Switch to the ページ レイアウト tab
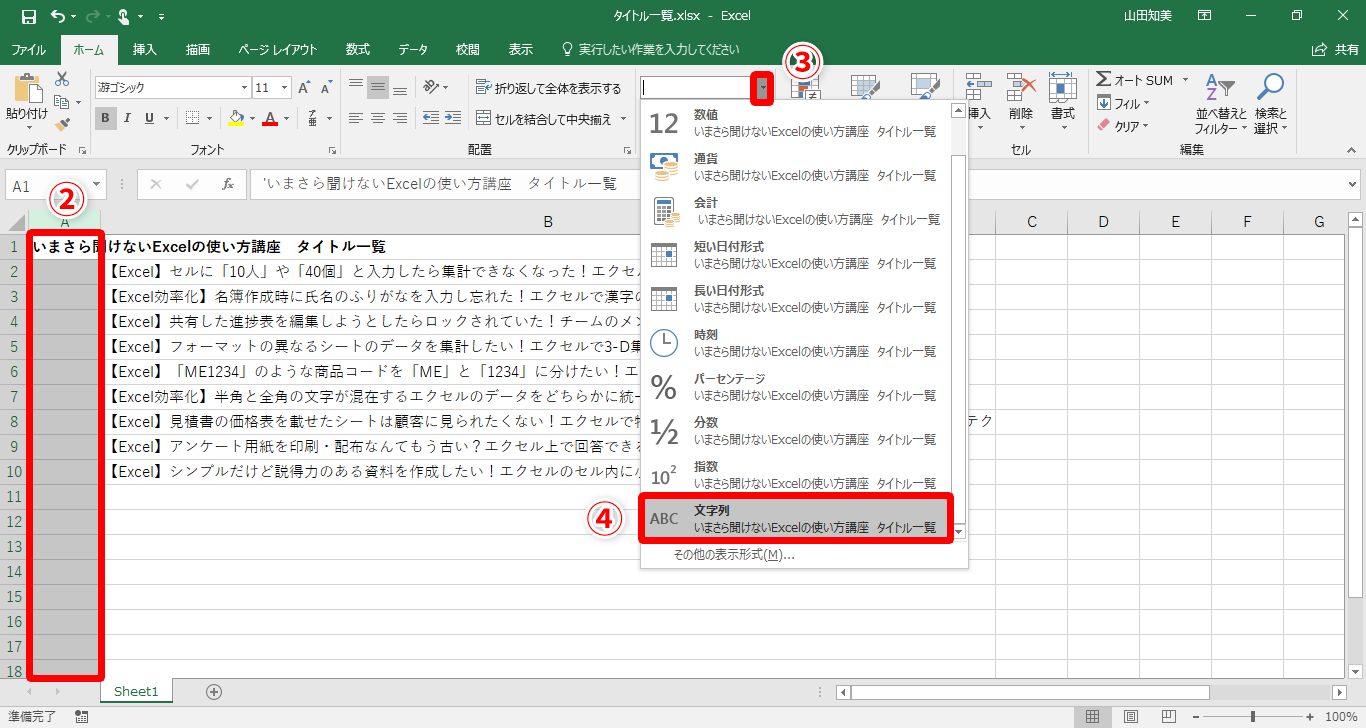This screenshot has height=728, width=1366. (x=278, y=49)
